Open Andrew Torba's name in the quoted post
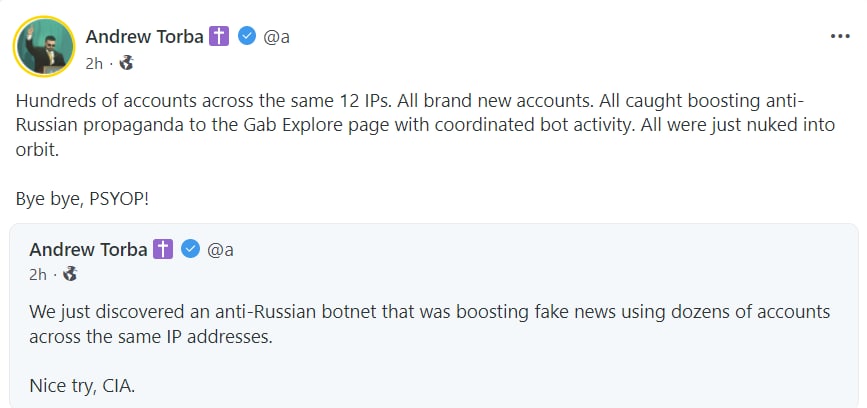 [88, 249]
